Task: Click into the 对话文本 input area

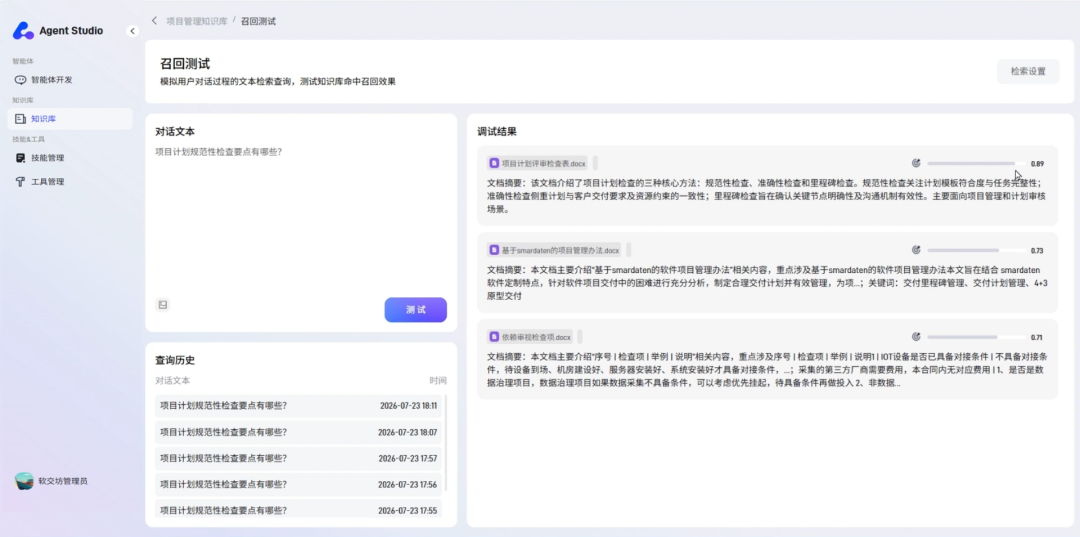Action: point(301,220)
